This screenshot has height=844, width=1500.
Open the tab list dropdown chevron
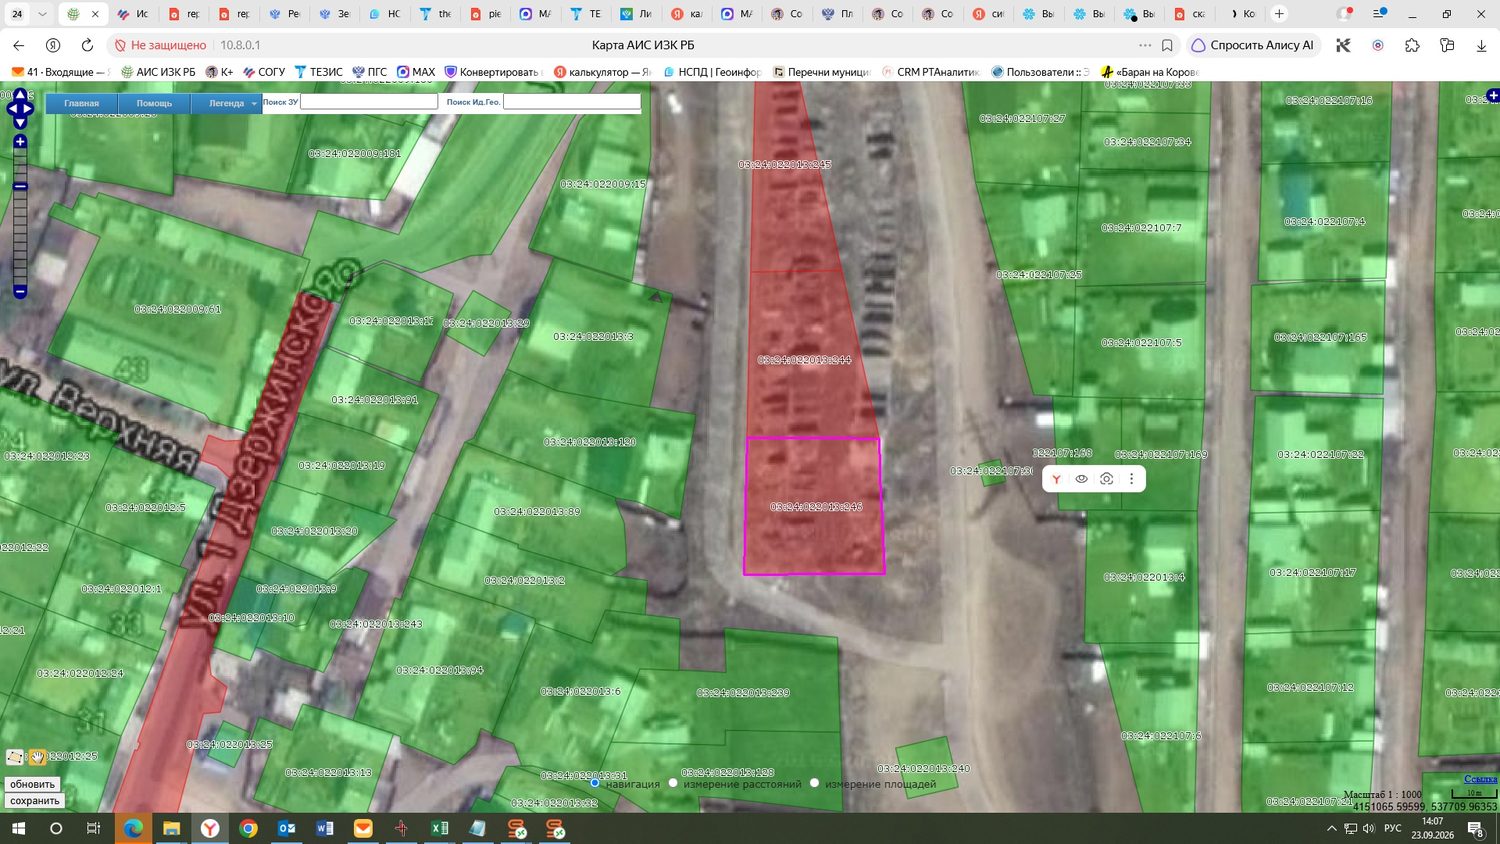click(x=42, y=14)
